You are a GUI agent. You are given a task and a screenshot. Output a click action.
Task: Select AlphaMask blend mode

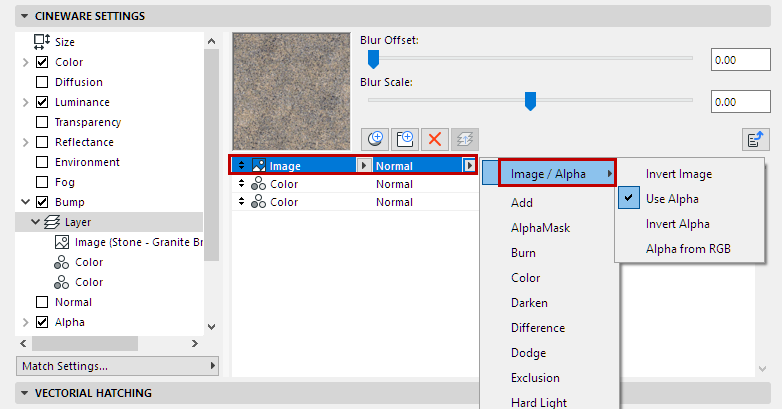coord(540,228)
